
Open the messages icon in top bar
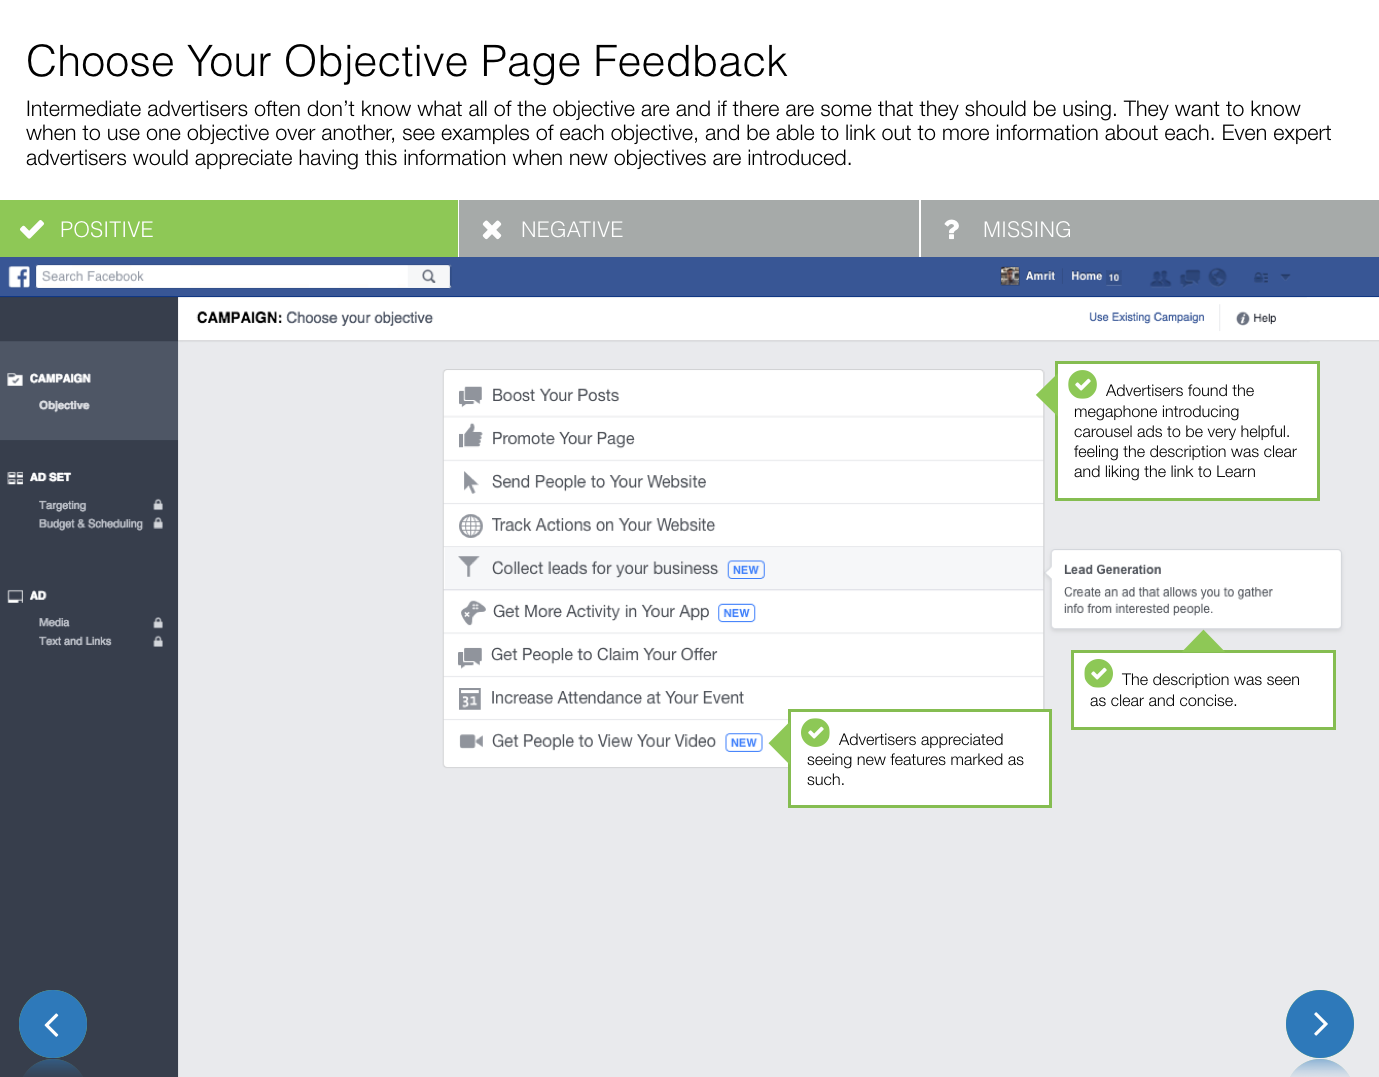1190,277
